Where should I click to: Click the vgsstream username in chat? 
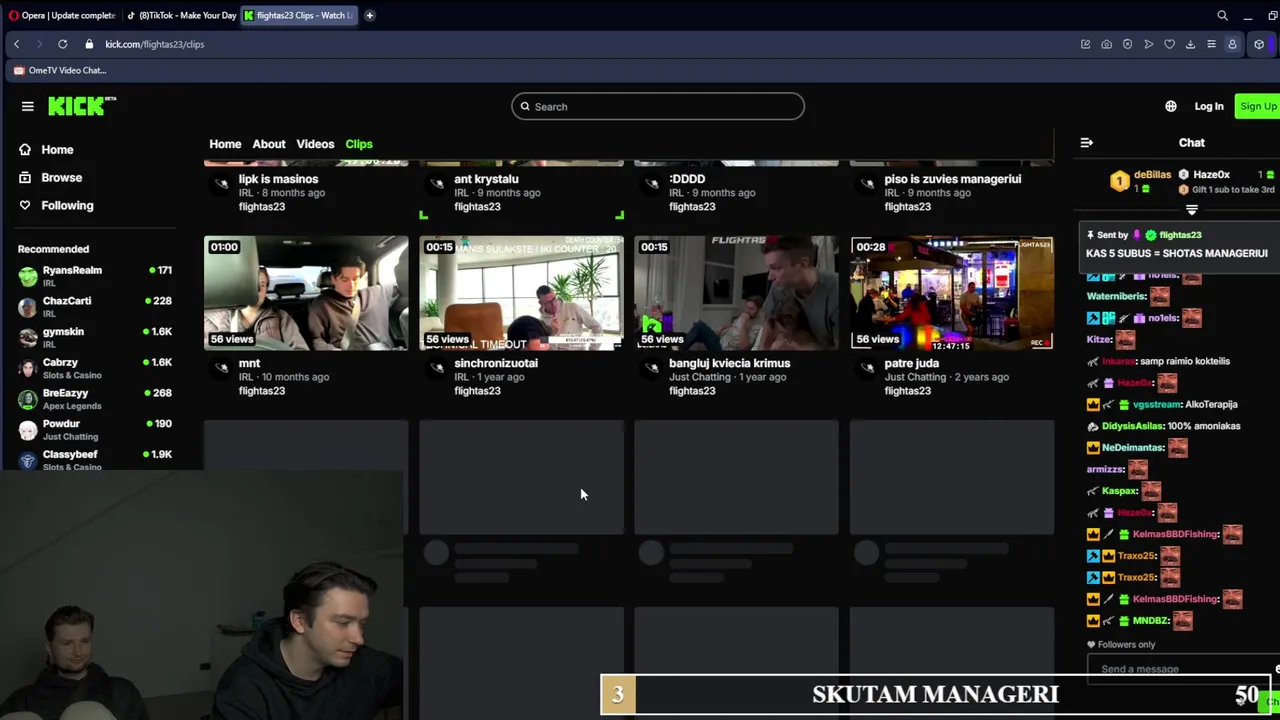pos(1157,404)
